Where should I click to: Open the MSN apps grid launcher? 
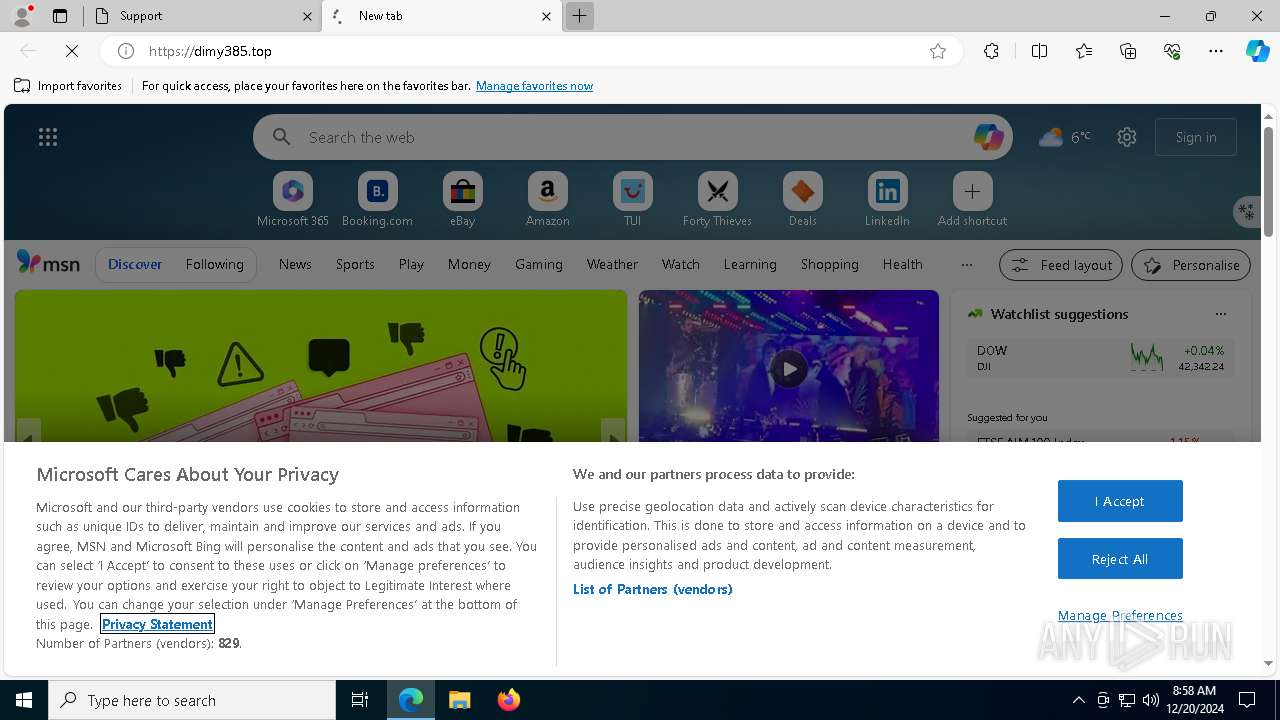(x=48, y=137)
